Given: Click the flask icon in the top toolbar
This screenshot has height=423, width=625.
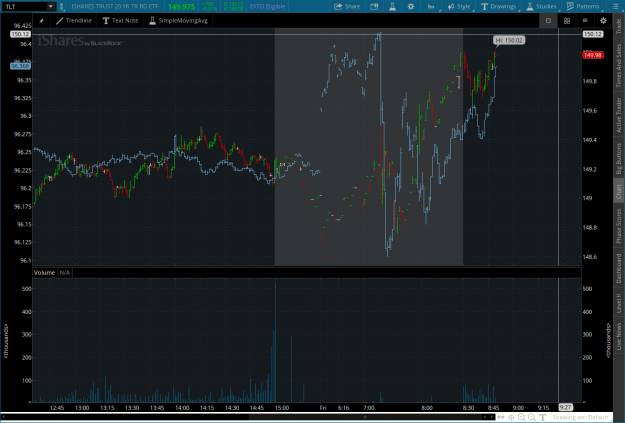Looking at the screenshot, I should point(393,6).
